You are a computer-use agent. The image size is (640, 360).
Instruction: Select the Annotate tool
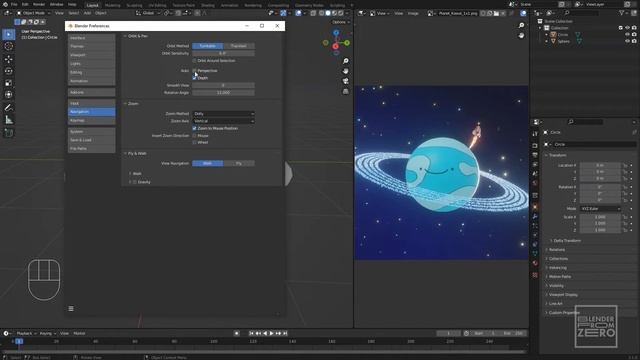point(8,108)
